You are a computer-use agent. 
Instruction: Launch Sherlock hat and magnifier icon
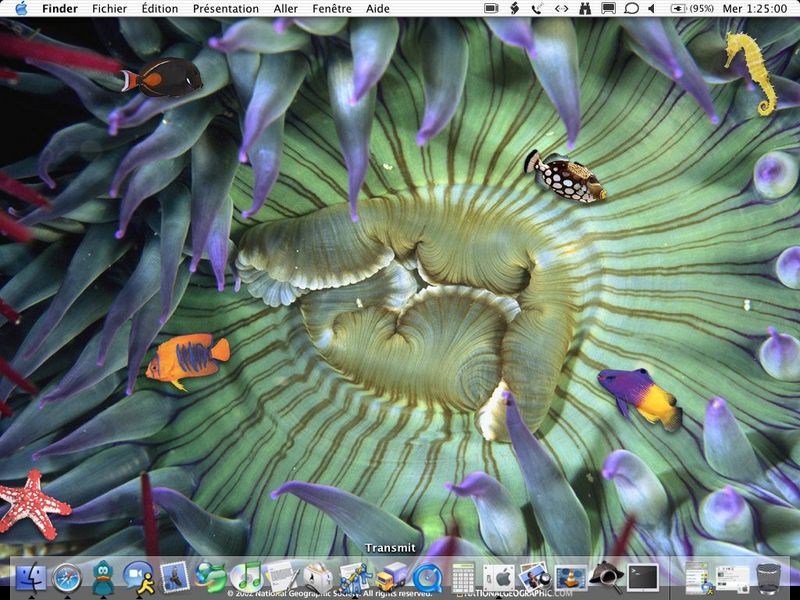(607, 579)
